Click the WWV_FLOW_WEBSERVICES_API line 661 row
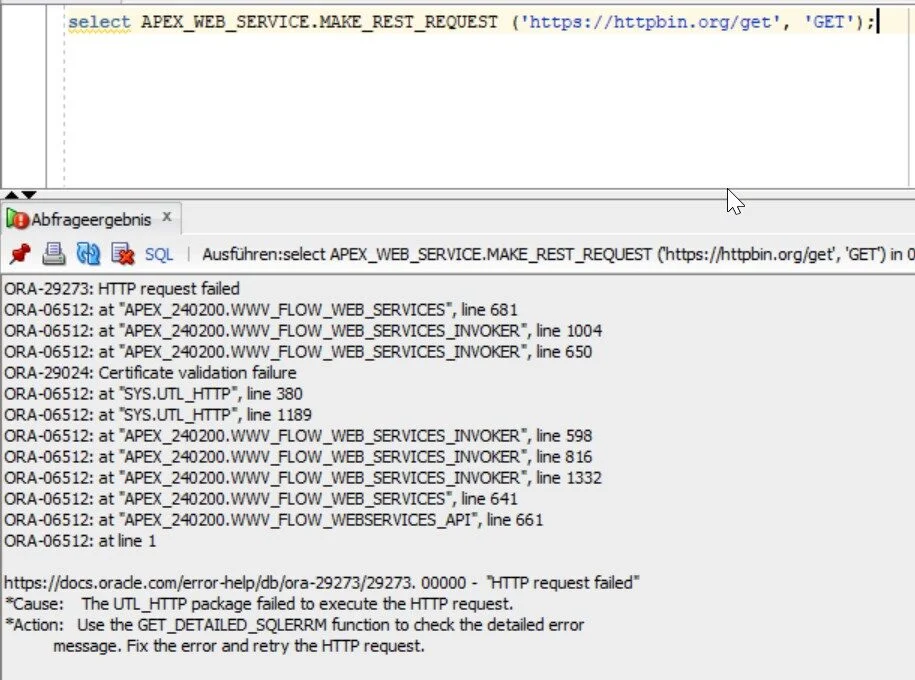Screen dimensions: 915x680 pyautogui.click(x=274, y=519)
